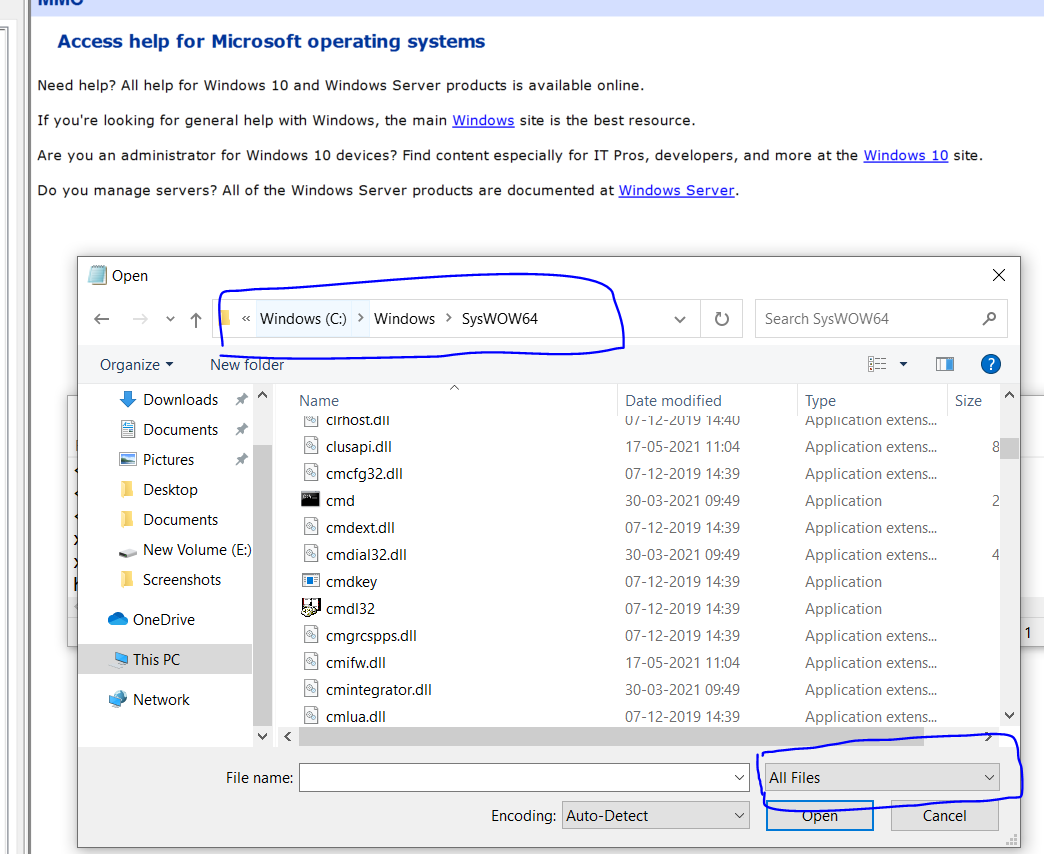Open the recent locations chevron

tap(170, 319)
